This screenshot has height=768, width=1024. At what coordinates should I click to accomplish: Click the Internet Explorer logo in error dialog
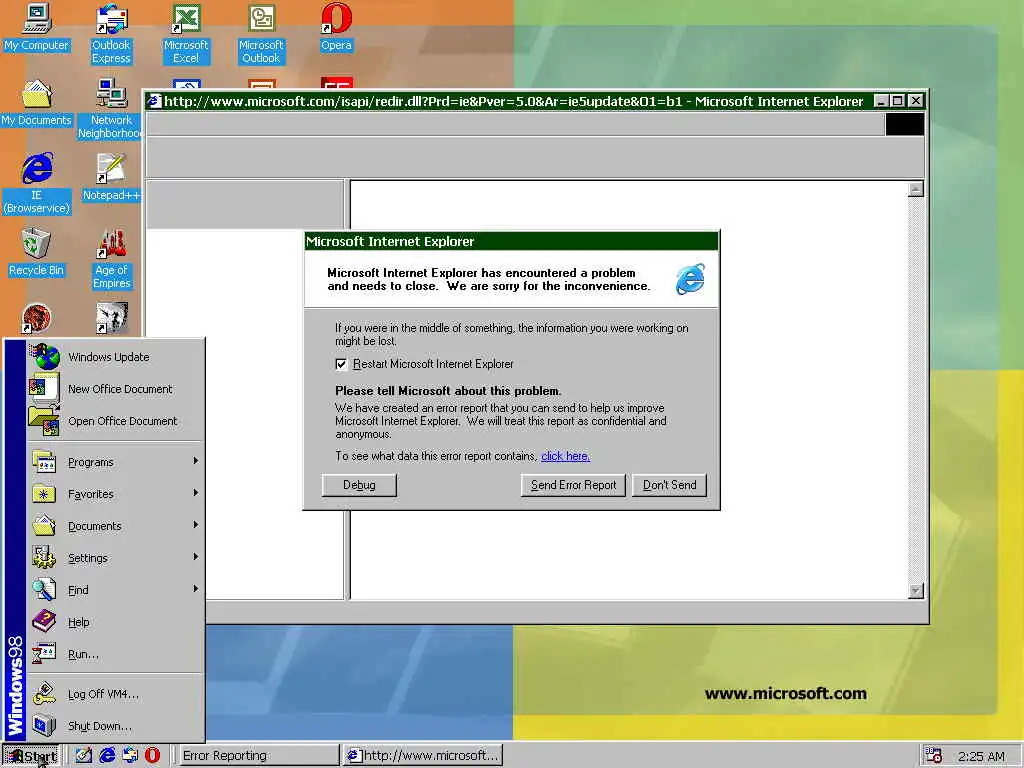(x=690, y=279)
